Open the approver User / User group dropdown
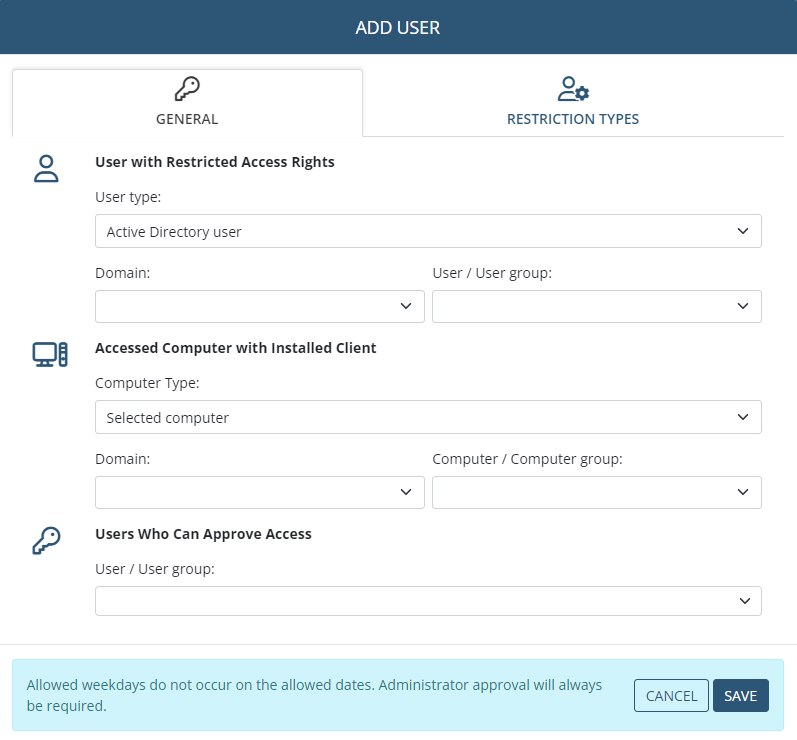 pyautogui.click(x=428, y=601)
